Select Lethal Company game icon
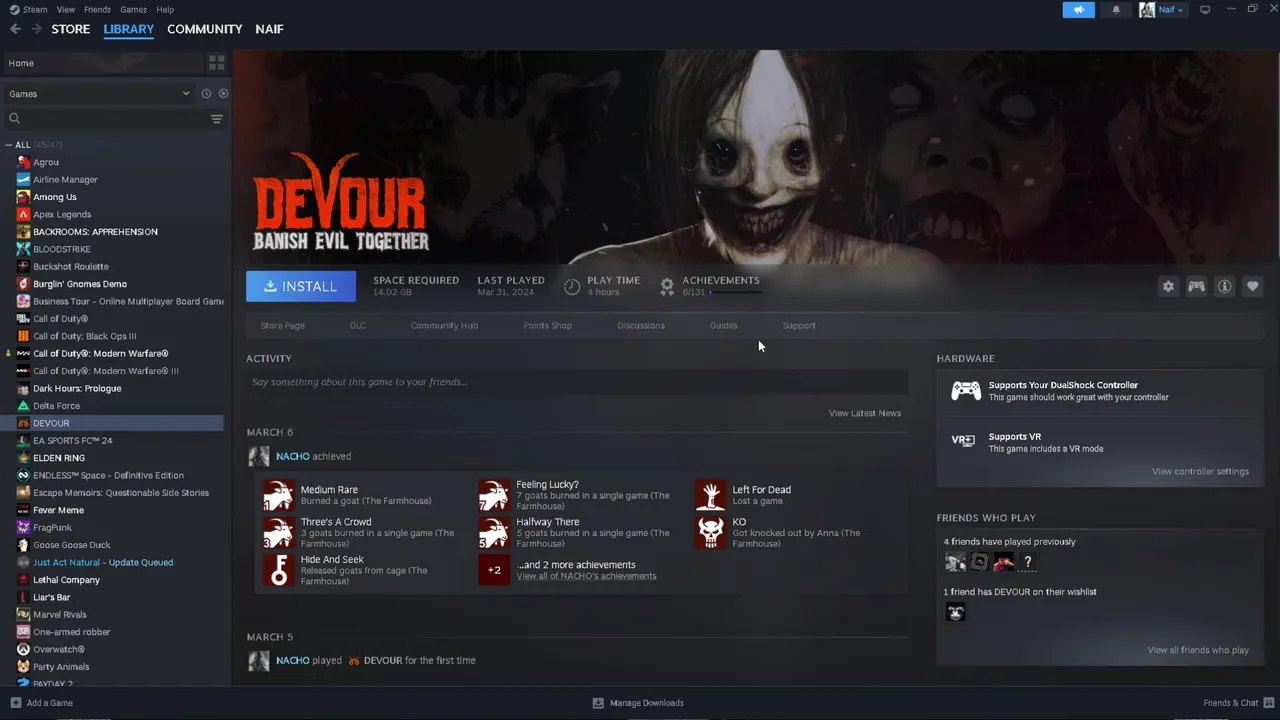The width and height of the screenshot is (1280, 720). tap(23, 580)
